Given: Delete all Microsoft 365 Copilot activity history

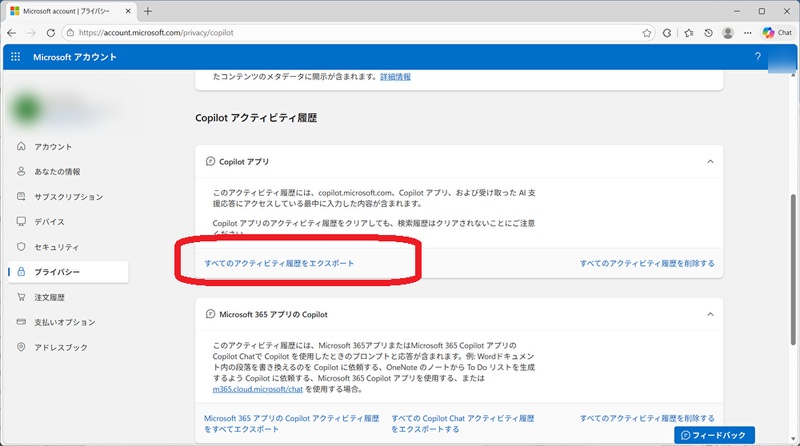Looking at the screenshot, I should (x=647, y=418).
